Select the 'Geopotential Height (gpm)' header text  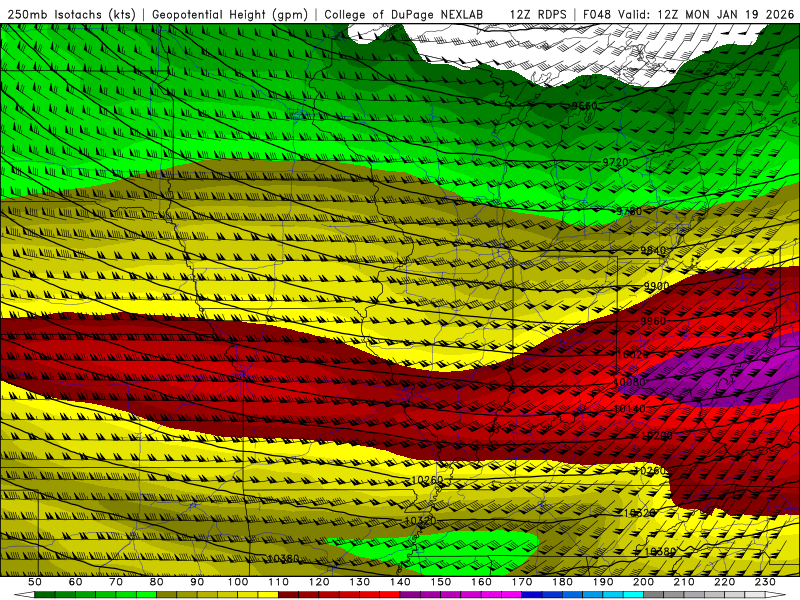coord(230,14)
